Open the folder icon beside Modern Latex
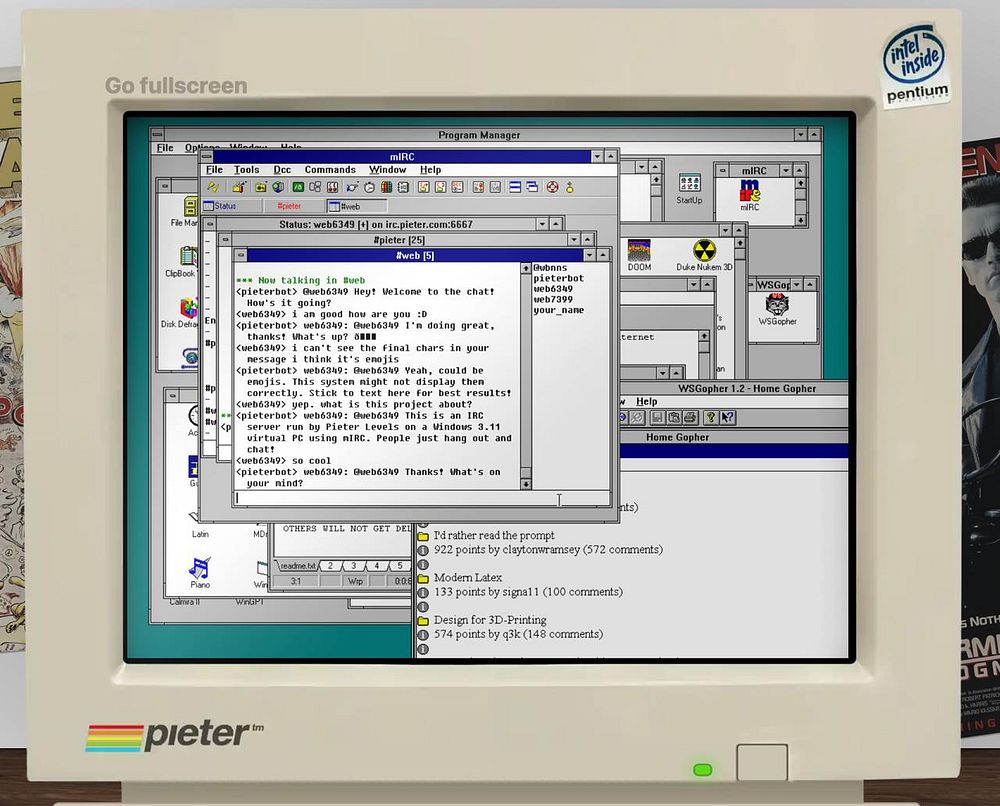This screenshot has width=1000, height=806. coord(422,578)
